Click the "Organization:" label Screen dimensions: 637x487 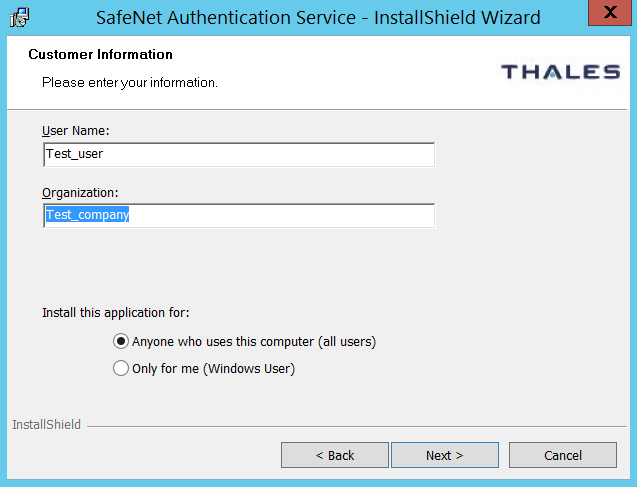click(80, 192)
